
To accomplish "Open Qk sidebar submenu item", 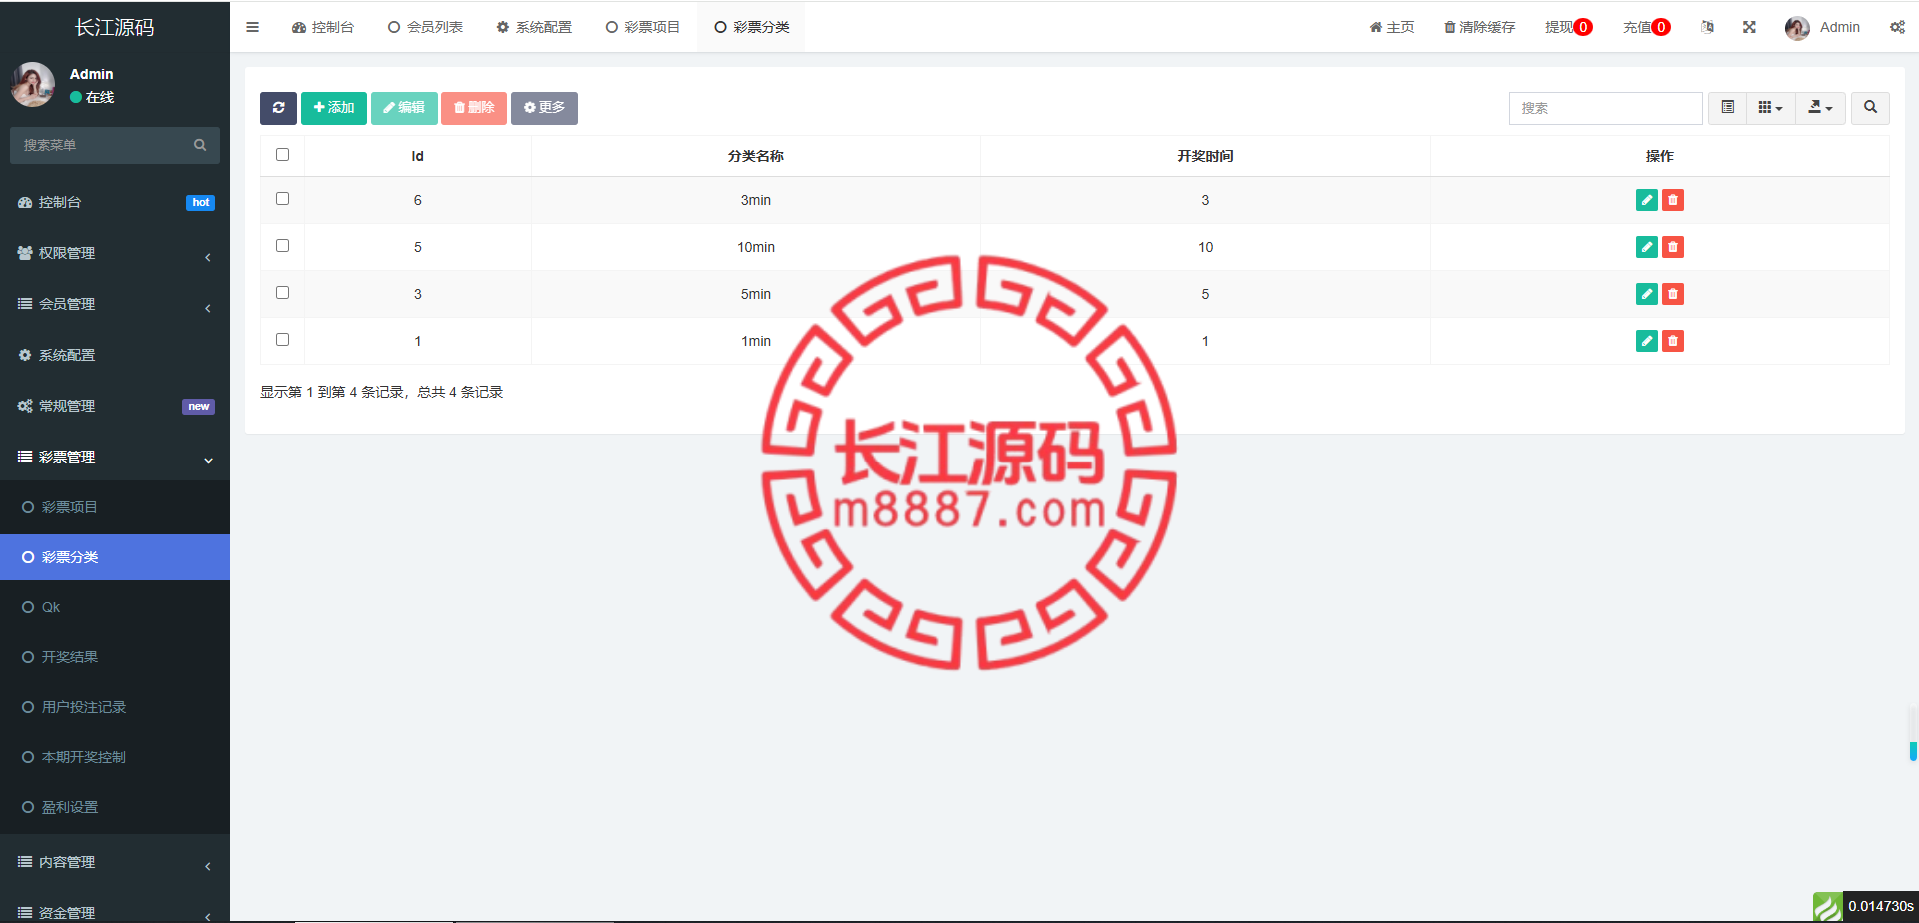I will [115, 608].
